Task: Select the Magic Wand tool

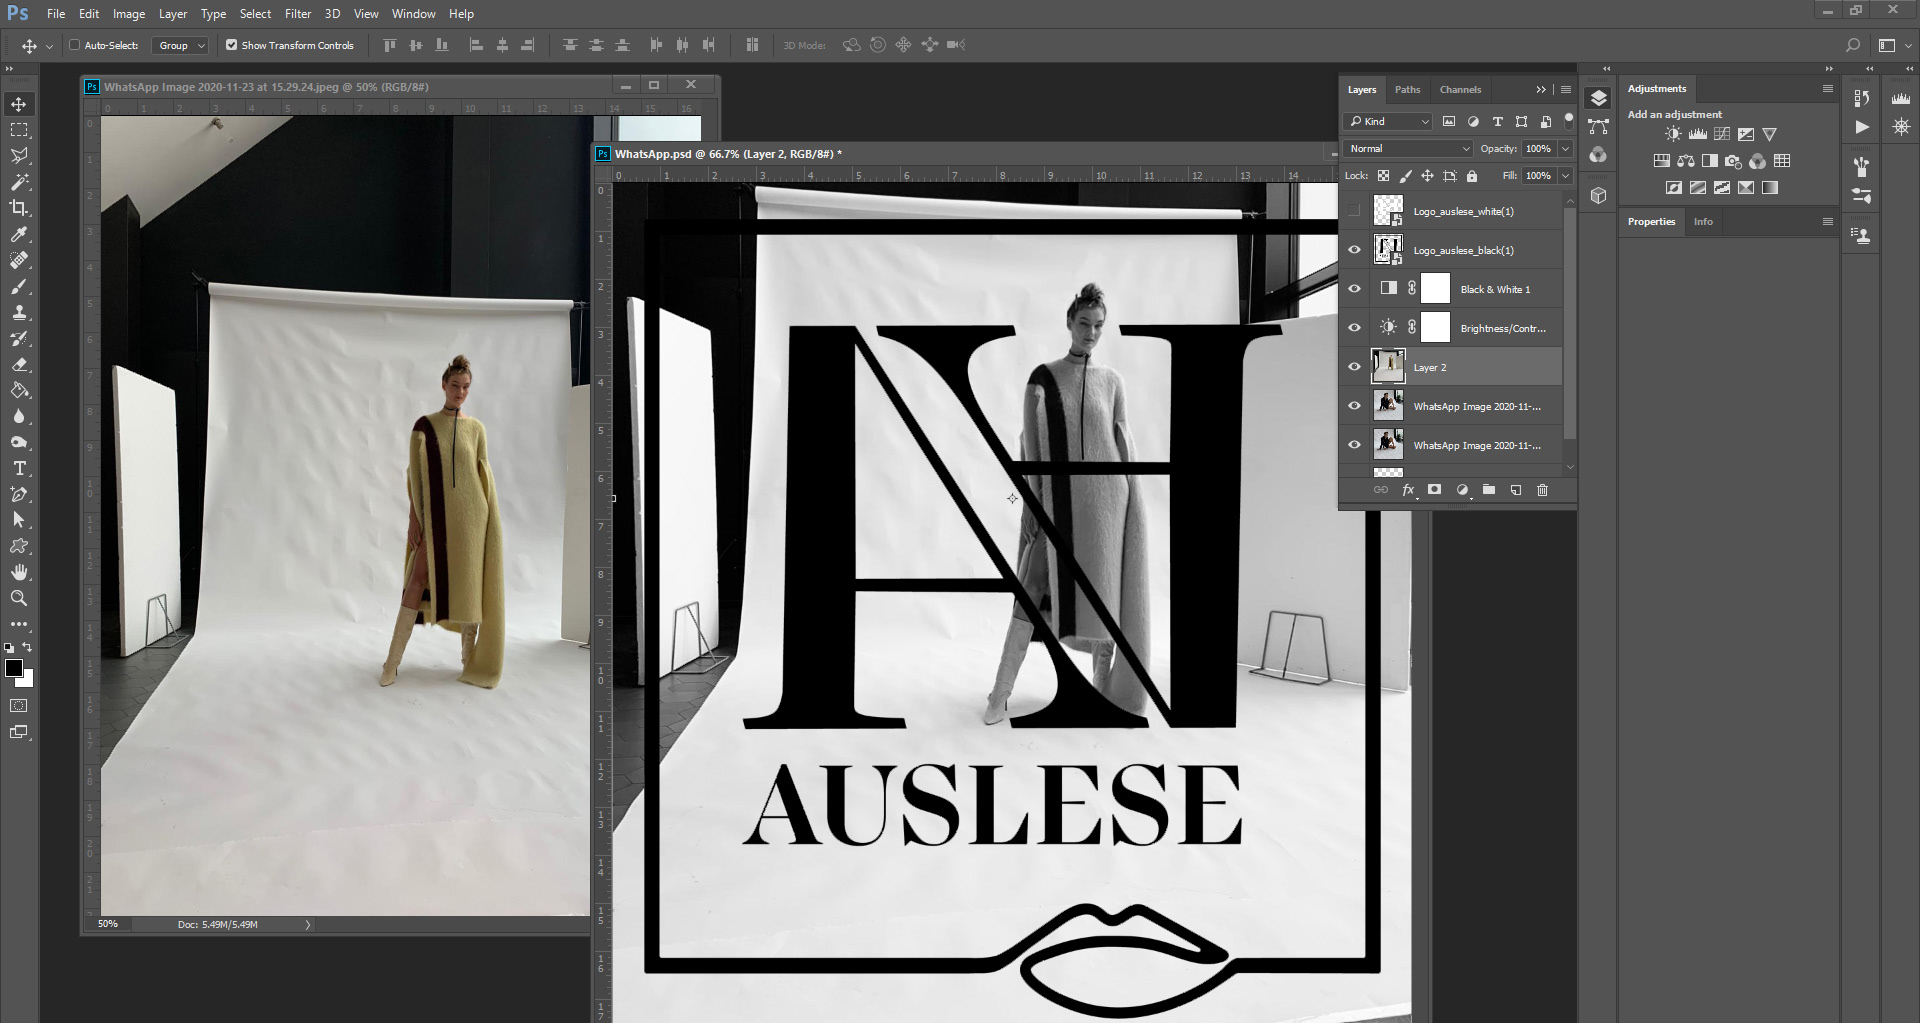Action: click(19, 182)
